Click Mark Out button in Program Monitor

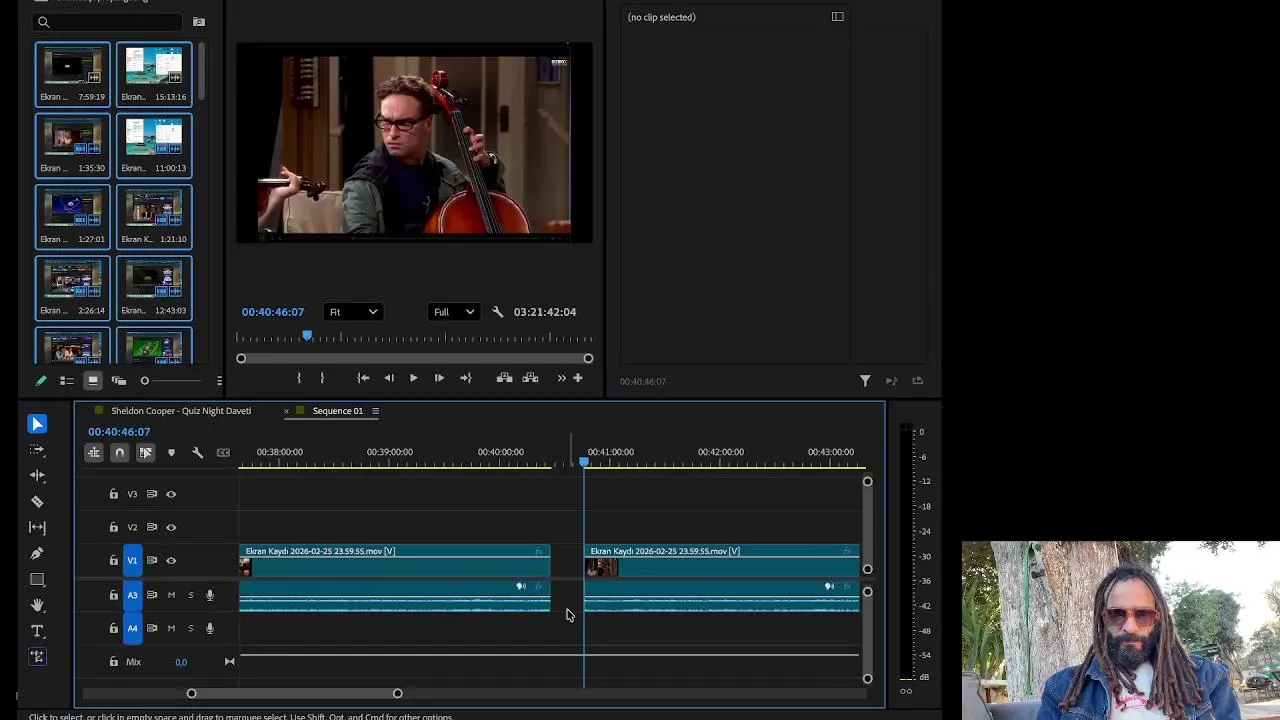[x=322, y=378]
